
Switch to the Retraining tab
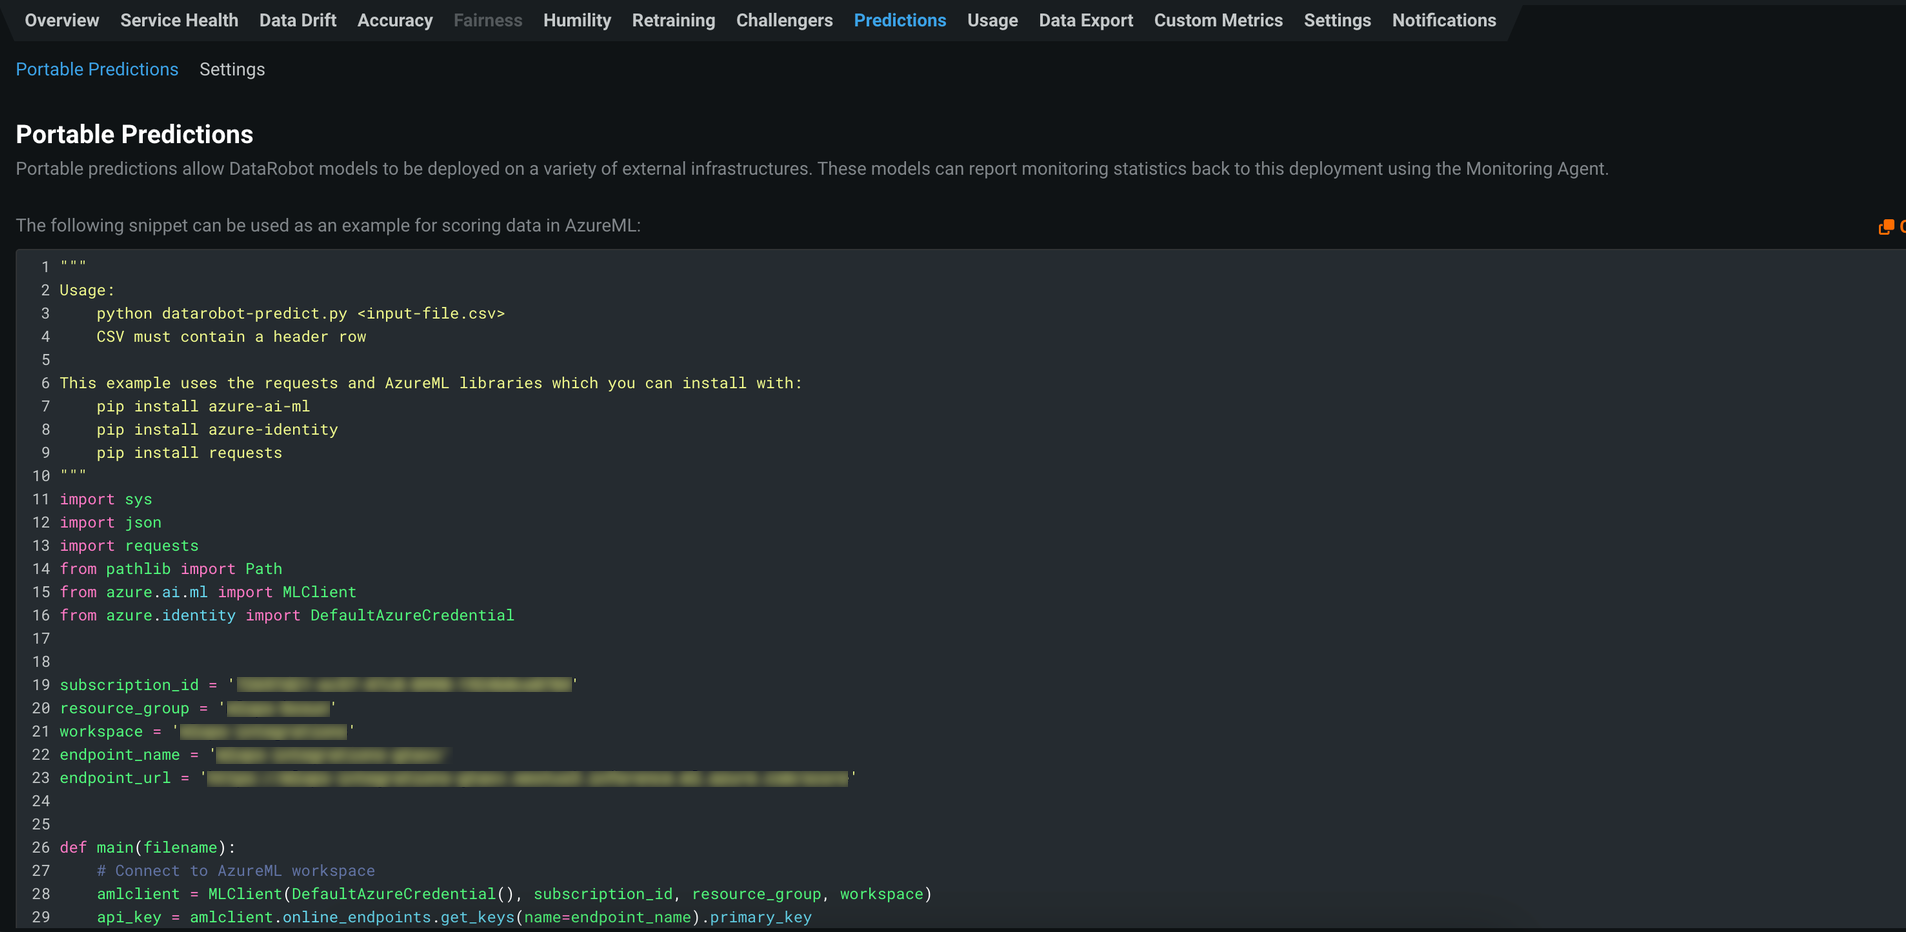click(673, 20)
